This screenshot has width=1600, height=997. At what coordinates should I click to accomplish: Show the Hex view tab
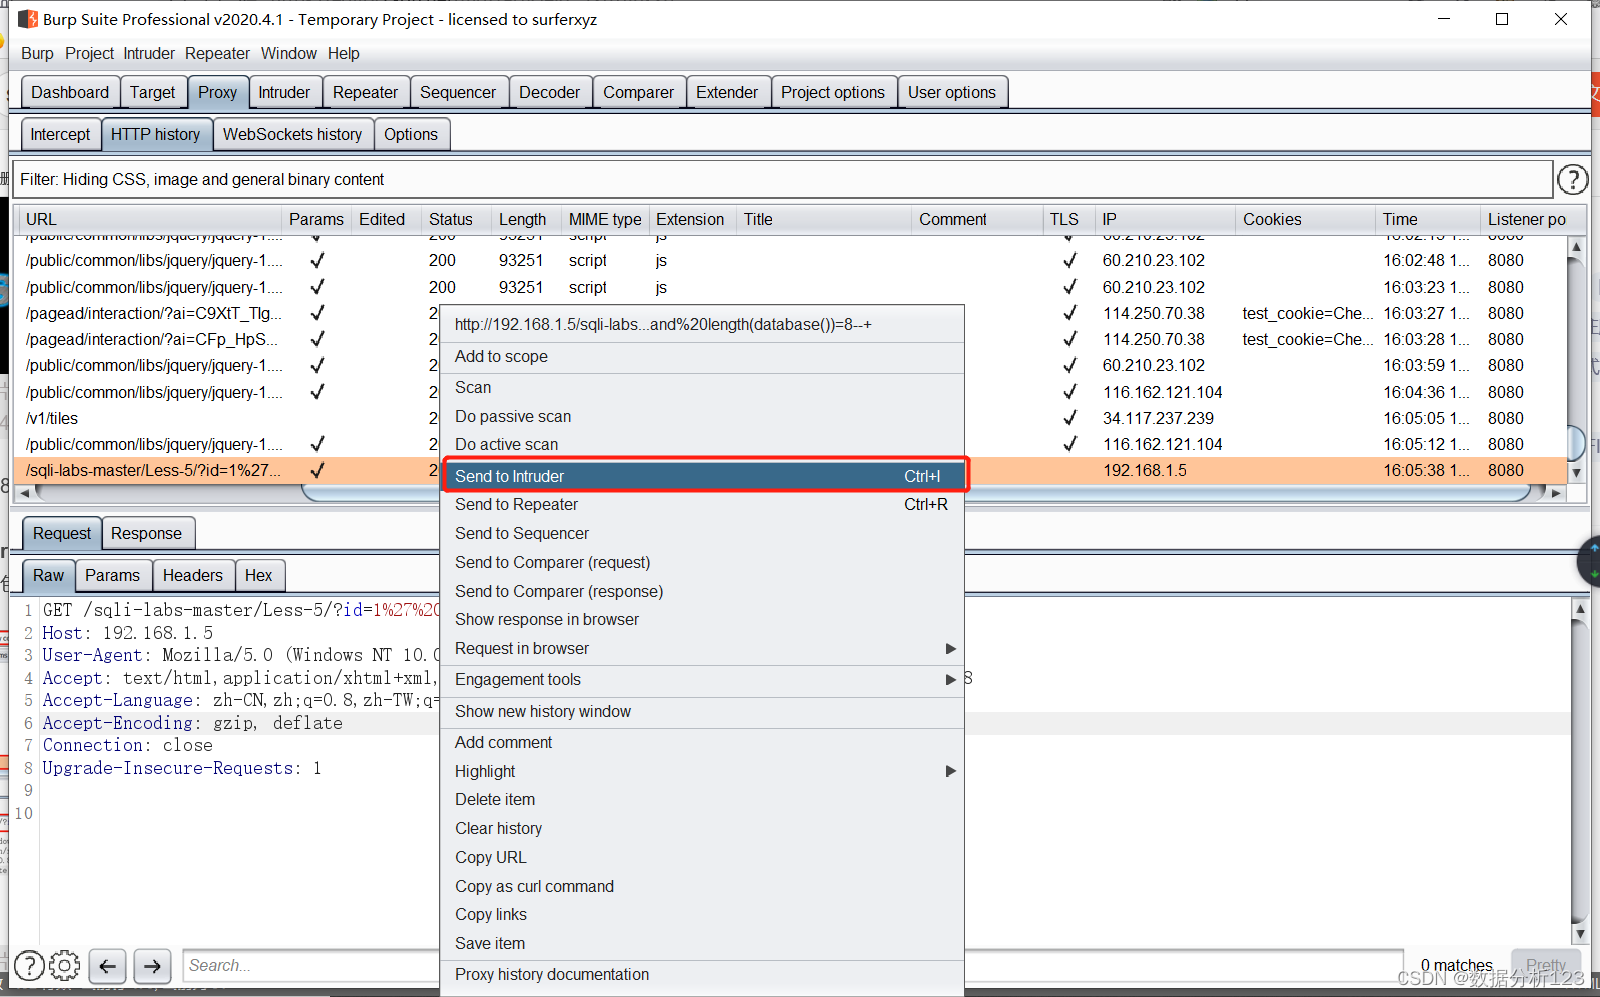tap(258, 576)
